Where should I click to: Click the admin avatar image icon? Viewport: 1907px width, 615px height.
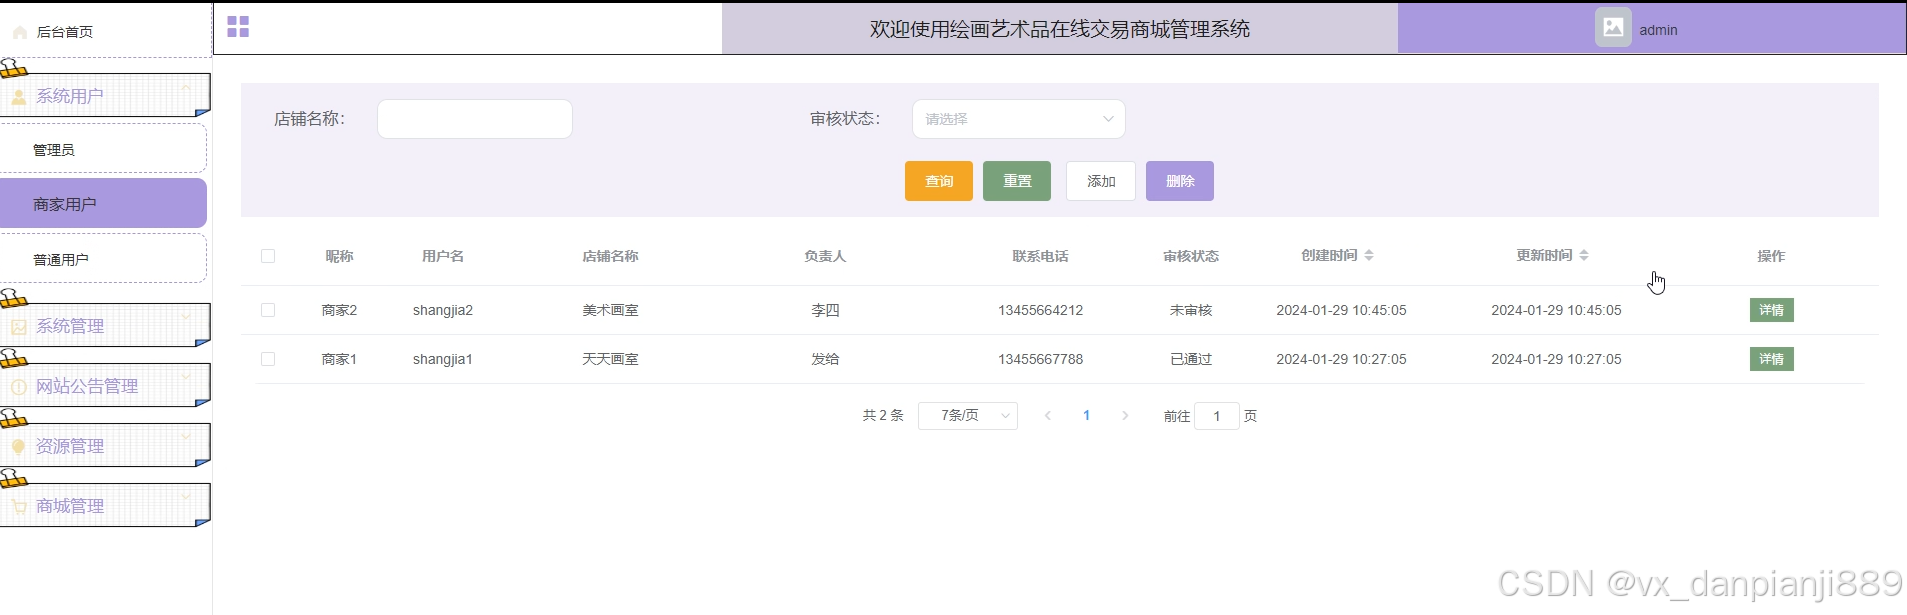(1613, 28)
